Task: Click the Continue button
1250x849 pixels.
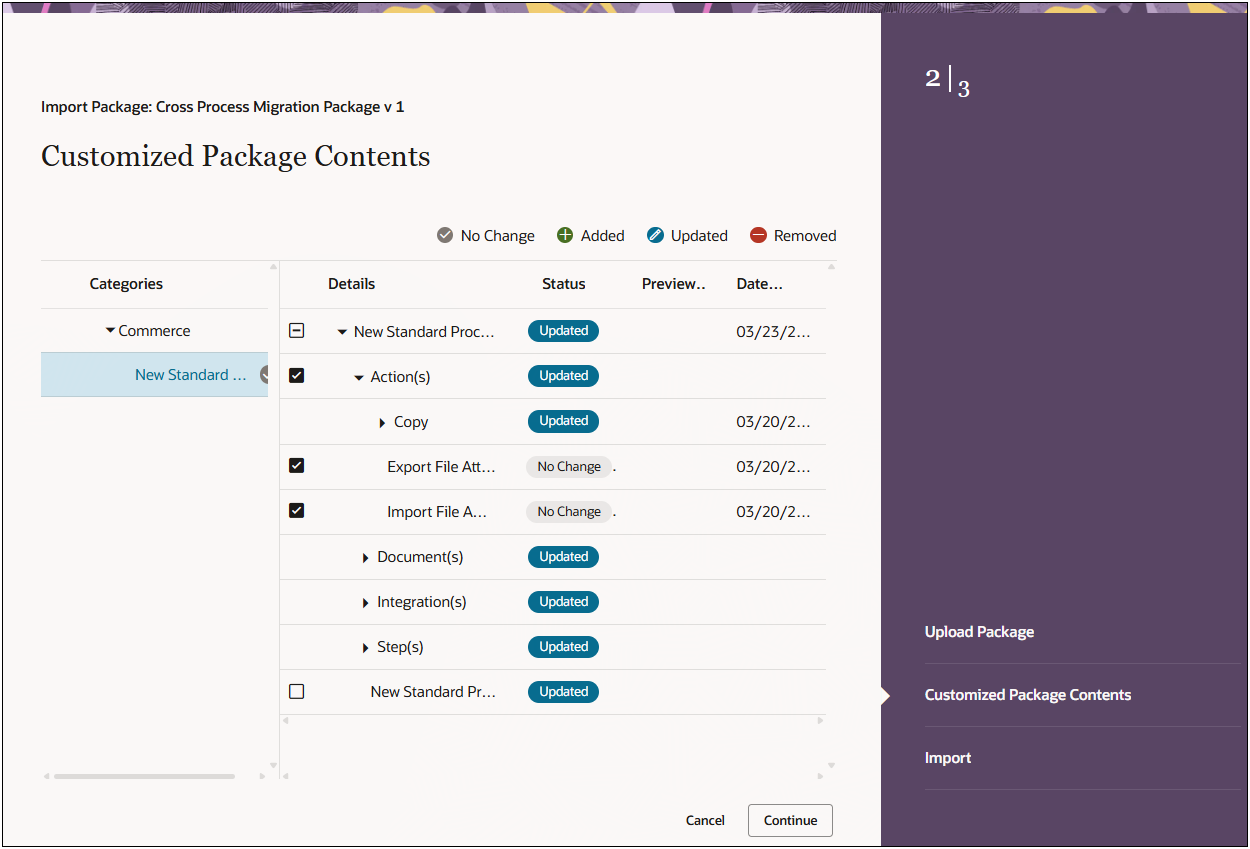Action: point(790,820)
